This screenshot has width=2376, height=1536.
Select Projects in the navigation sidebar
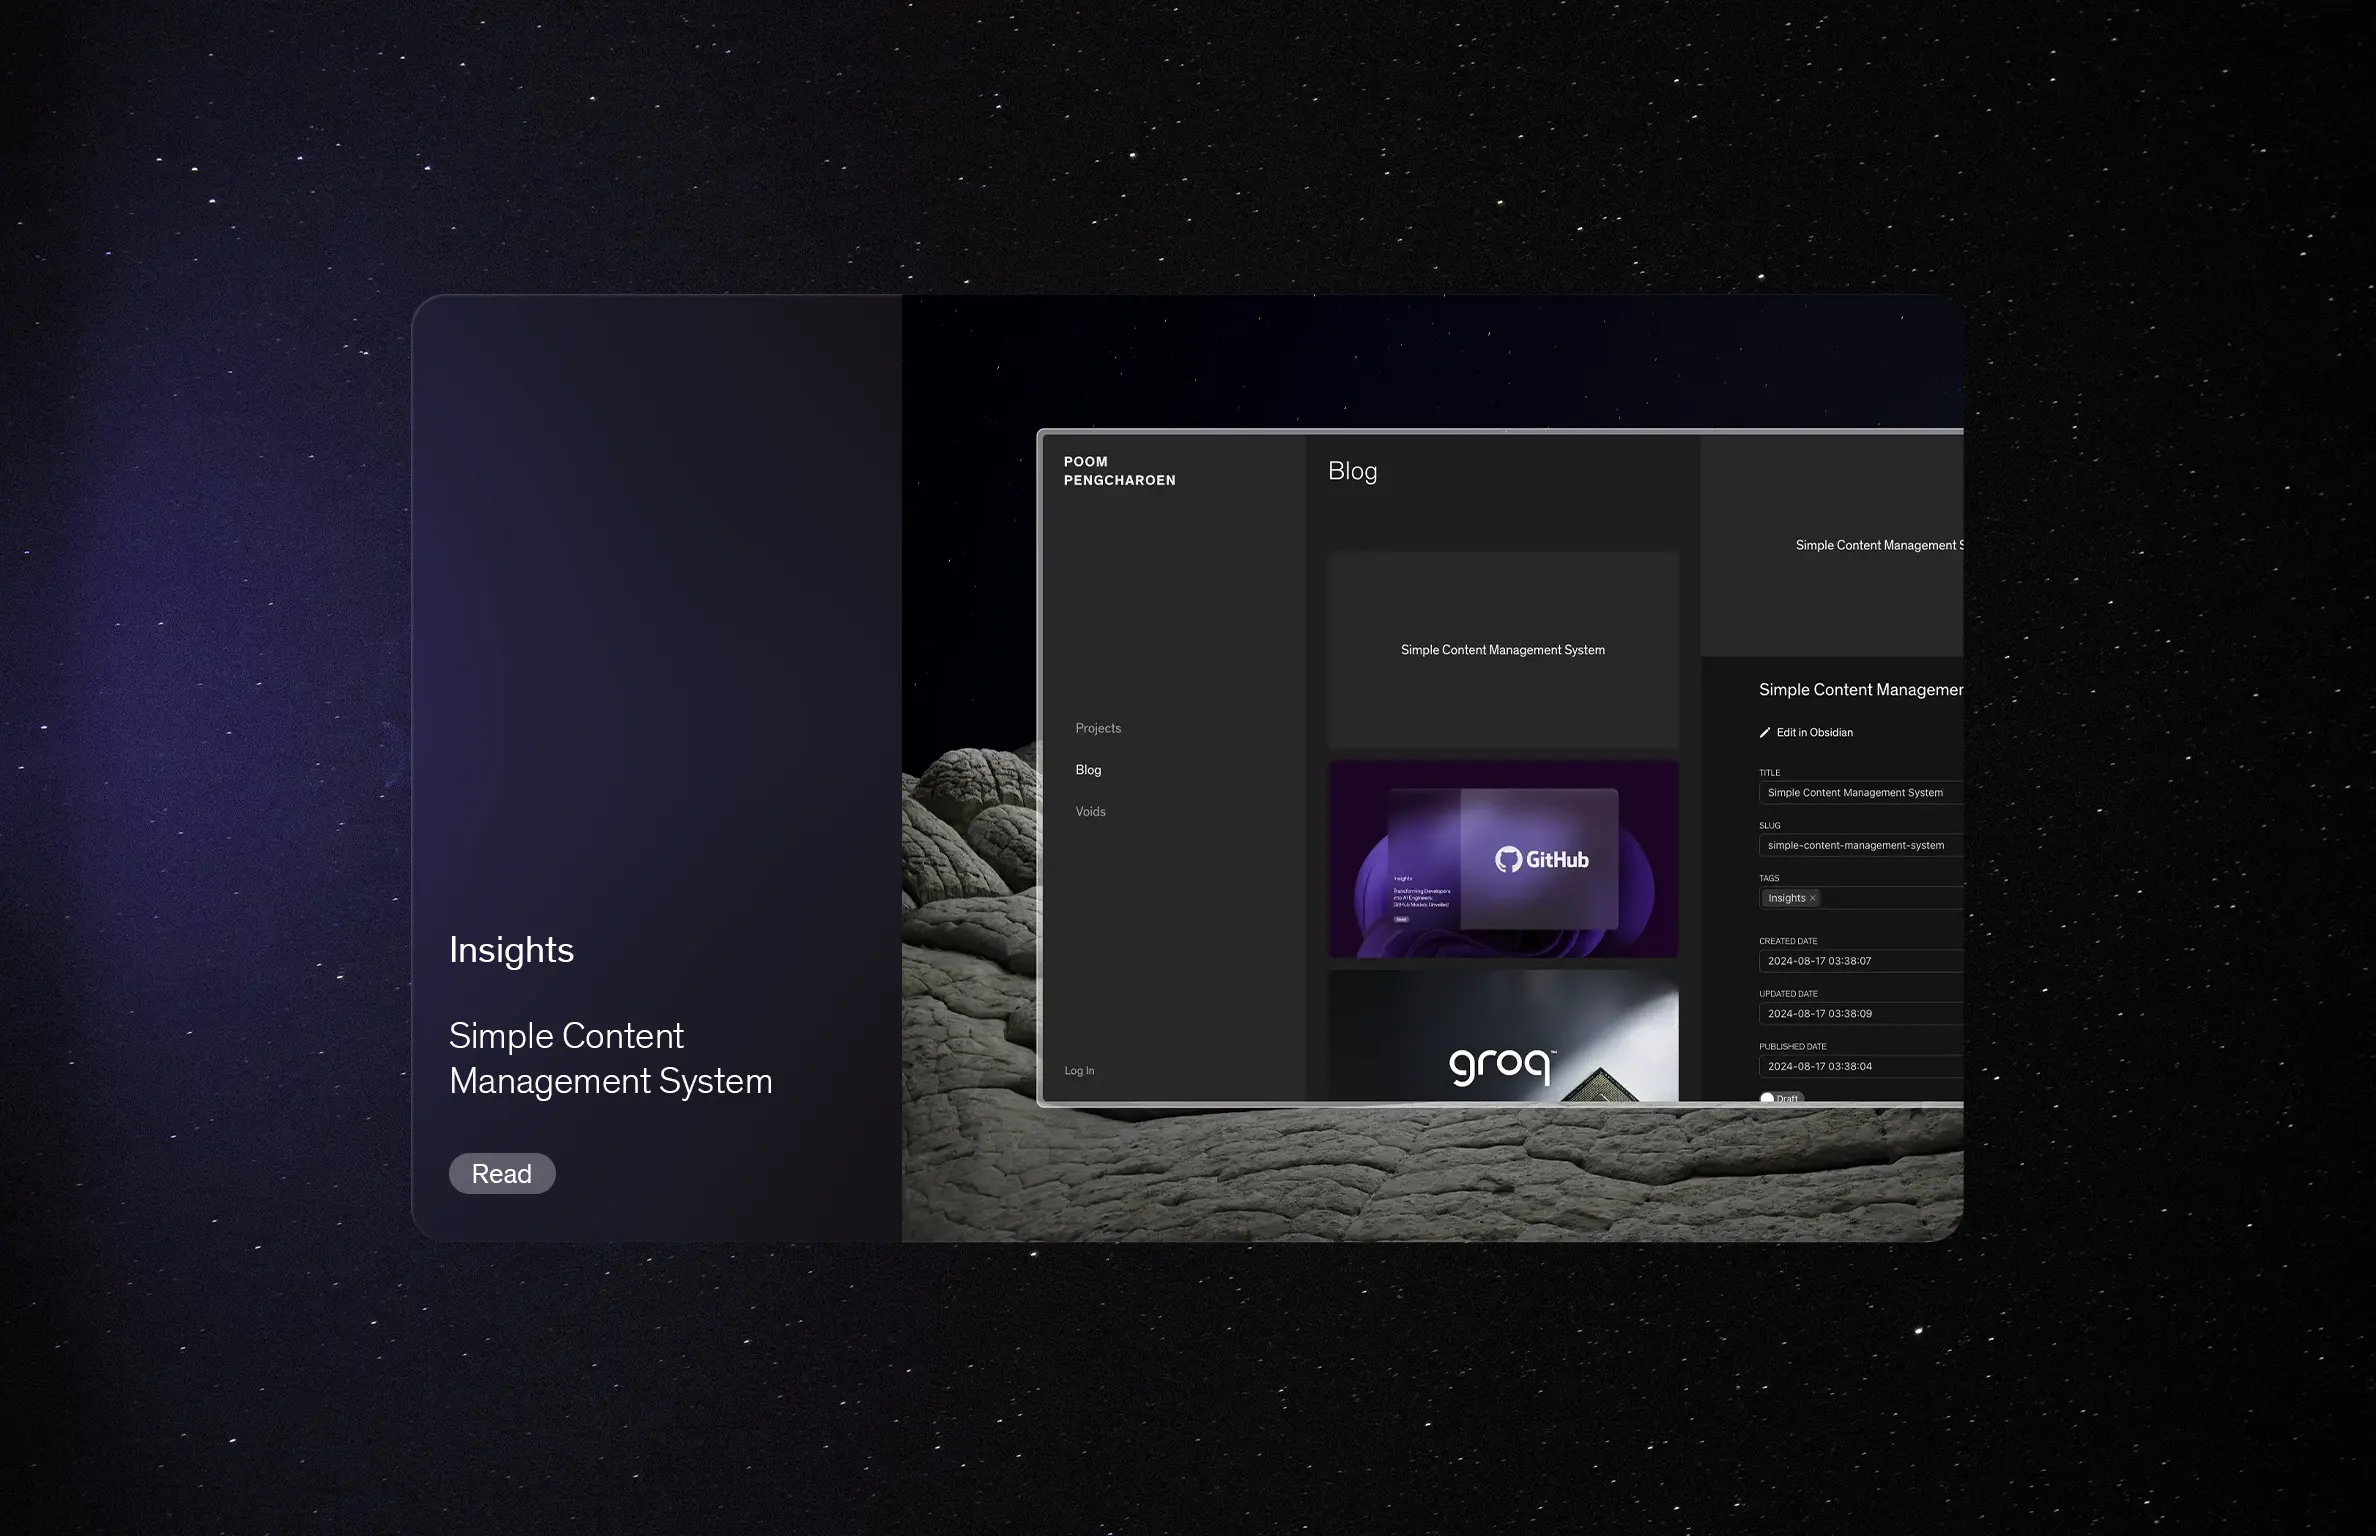point(1098,727)
